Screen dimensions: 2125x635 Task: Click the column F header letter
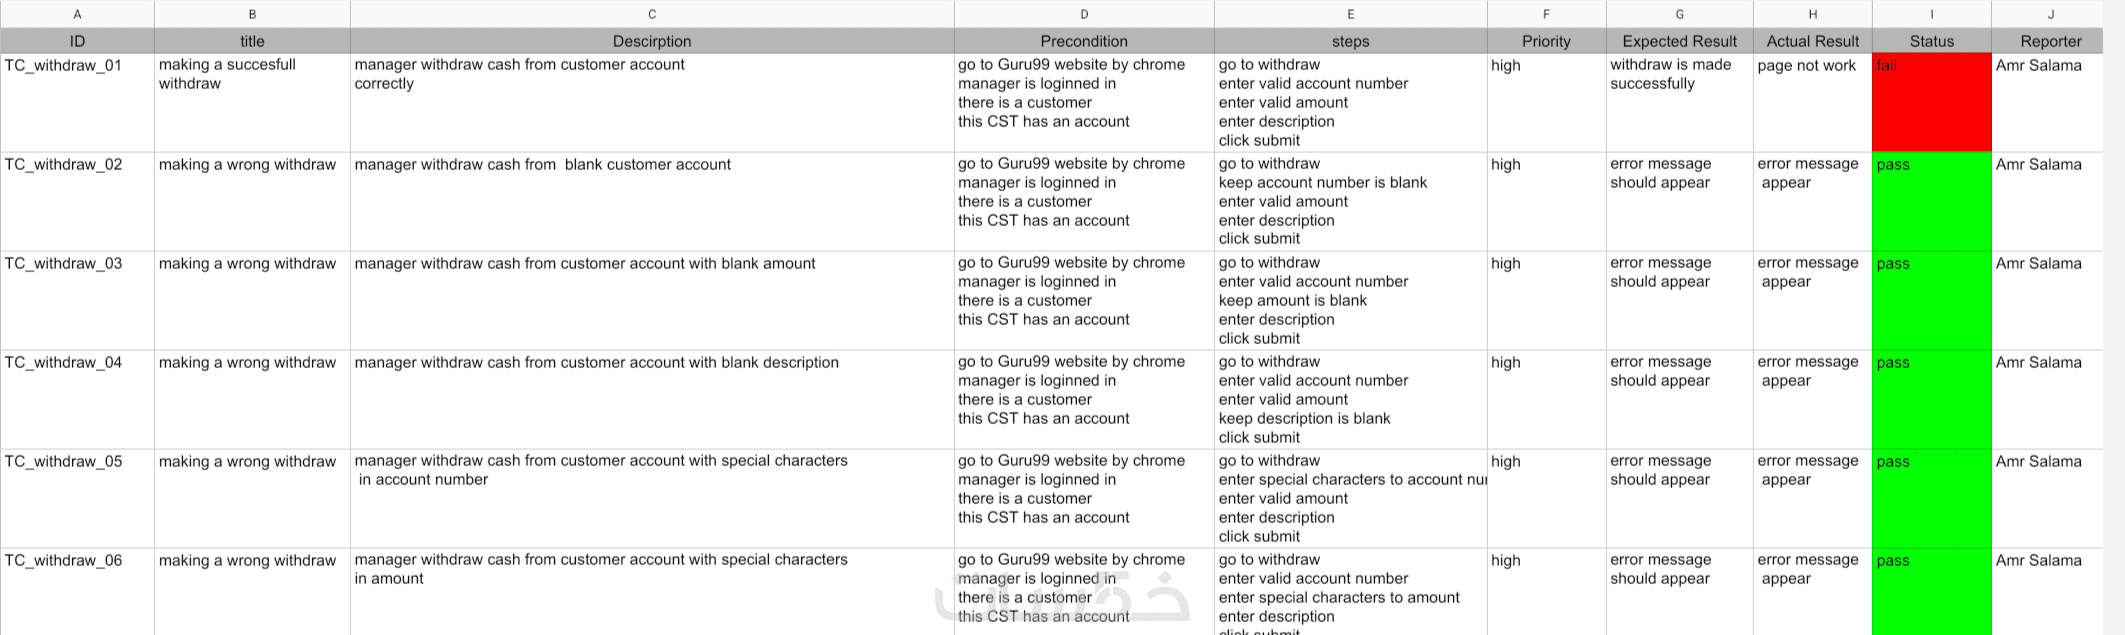pos(1546,14)
